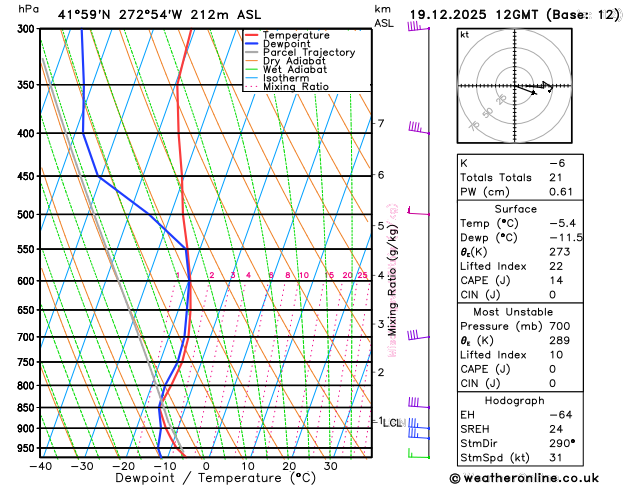Click the surface Dewp value −11.5

point(566,237)
